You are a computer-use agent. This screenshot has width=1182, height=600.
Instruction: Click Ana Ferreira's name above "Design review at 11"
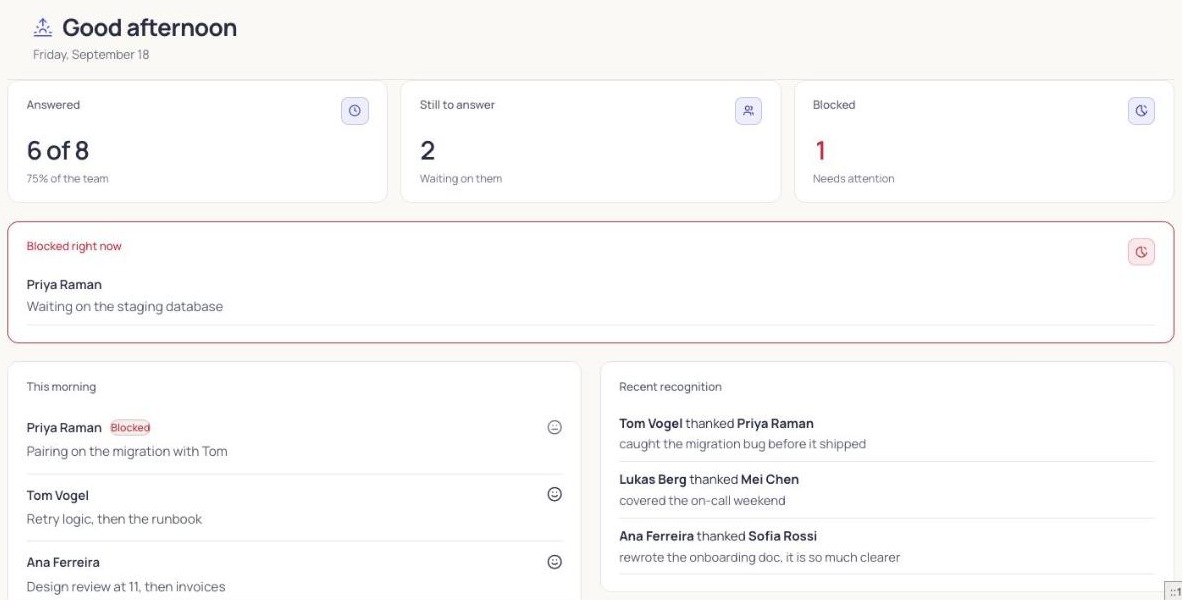click(x=63, y=562)
